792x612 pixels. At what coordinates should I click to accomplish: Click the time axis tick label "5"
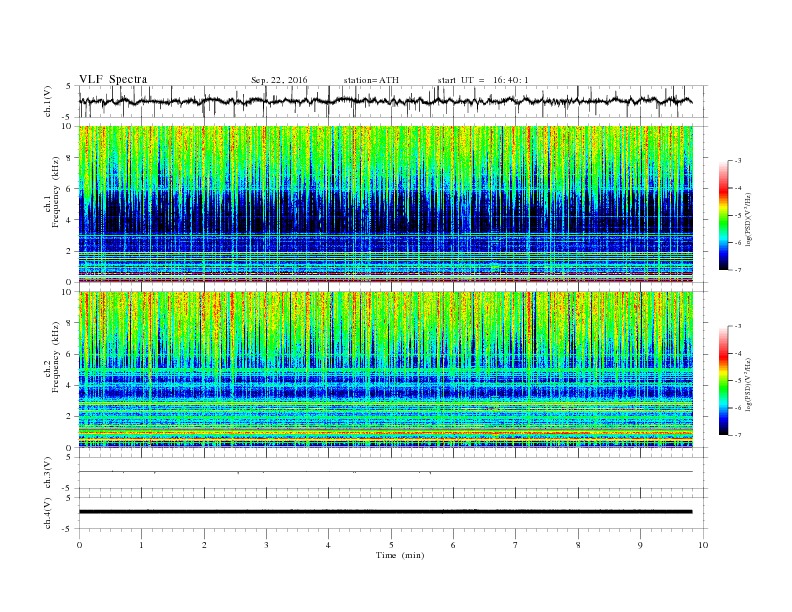[x=391, y=545]
